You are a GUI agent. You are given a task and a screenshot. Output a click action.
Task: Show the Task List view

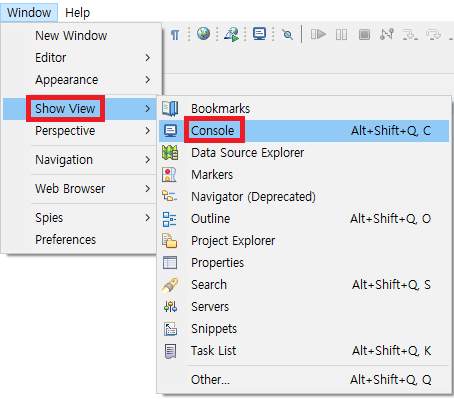click(304, 351)
